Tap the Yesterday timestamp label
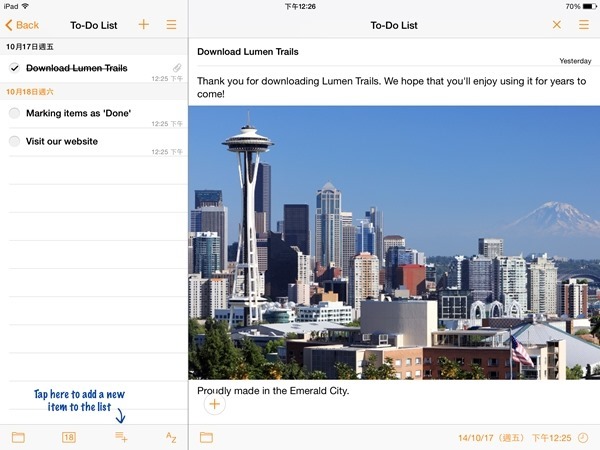 [575, 61]
